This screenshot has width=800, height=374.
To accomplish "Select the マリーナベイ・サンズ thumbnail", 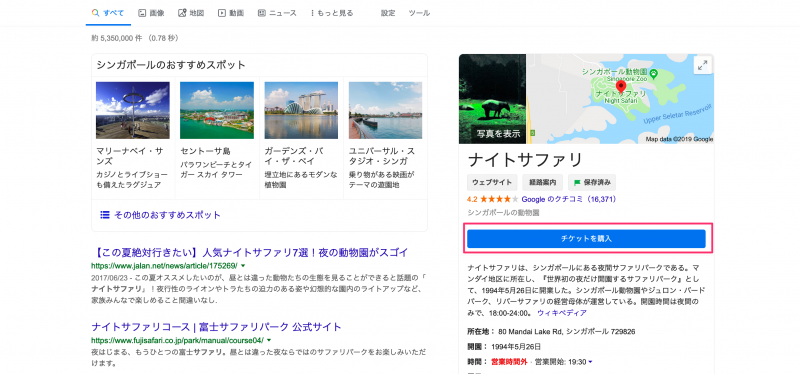I will click(x=133, y=110).
